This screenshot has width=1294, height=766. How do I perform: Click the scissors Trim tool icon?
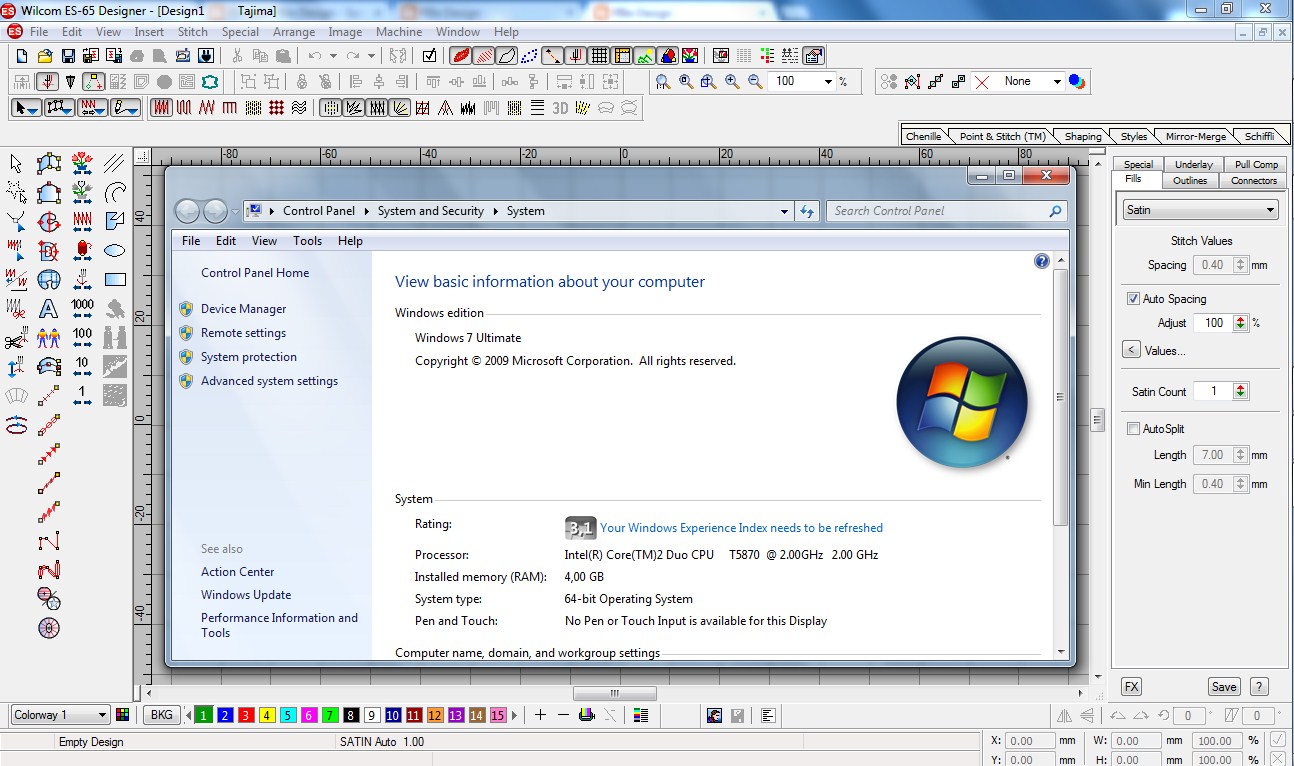pos(15,340)
